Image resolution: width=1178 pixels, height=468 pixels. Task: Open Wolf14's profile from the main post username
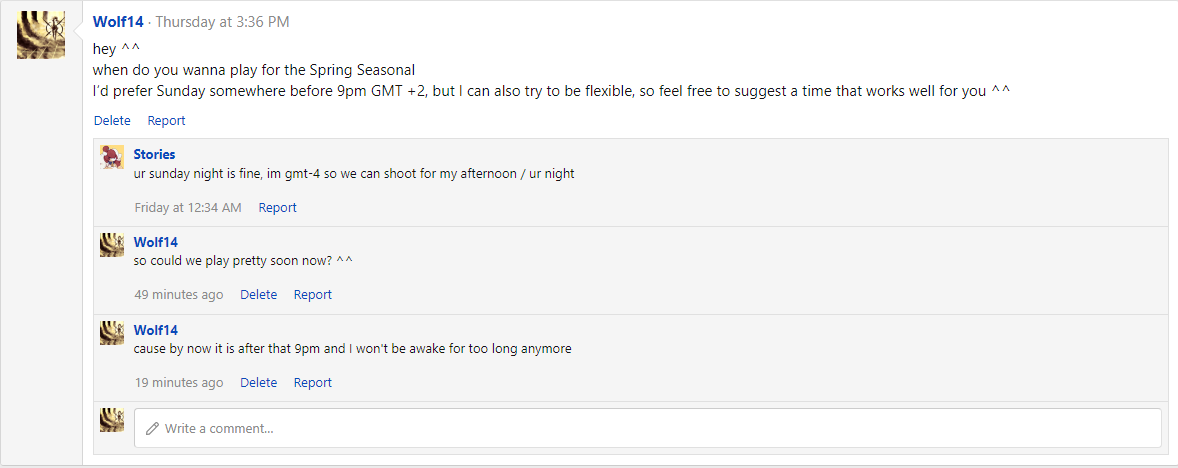point(118,22)
